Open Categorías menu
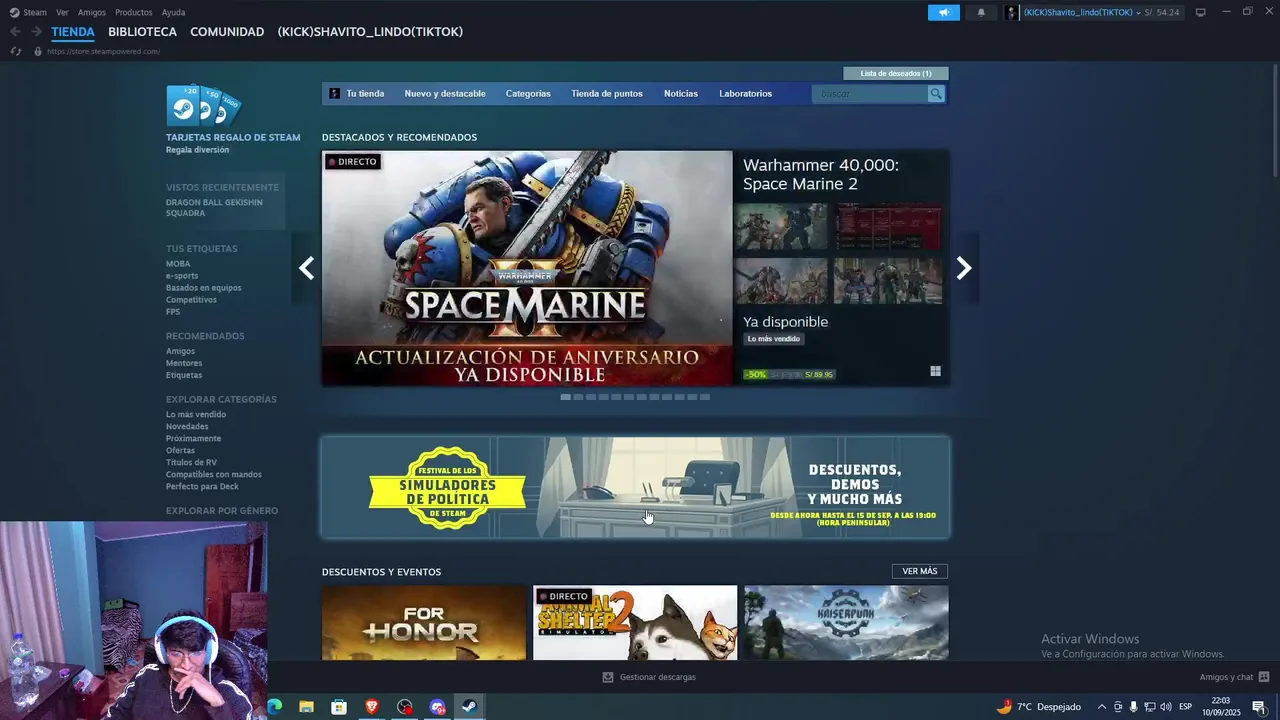Image resolution: width=1280 pixels, height=720 pixels. pyautogui.click(x=528, y=93)
